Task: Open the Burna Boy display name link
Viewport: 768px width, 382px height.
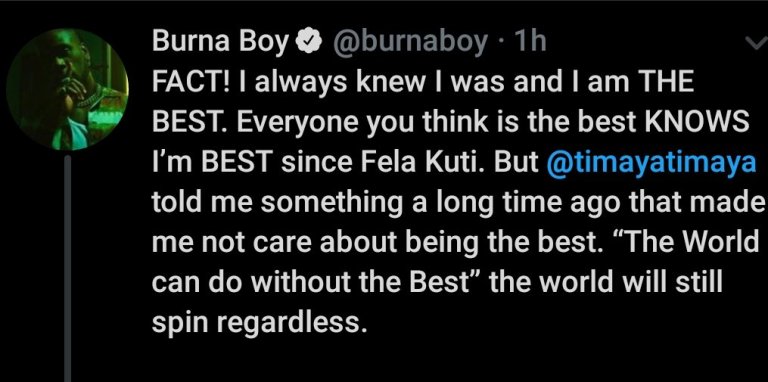Action: (220, 42)
